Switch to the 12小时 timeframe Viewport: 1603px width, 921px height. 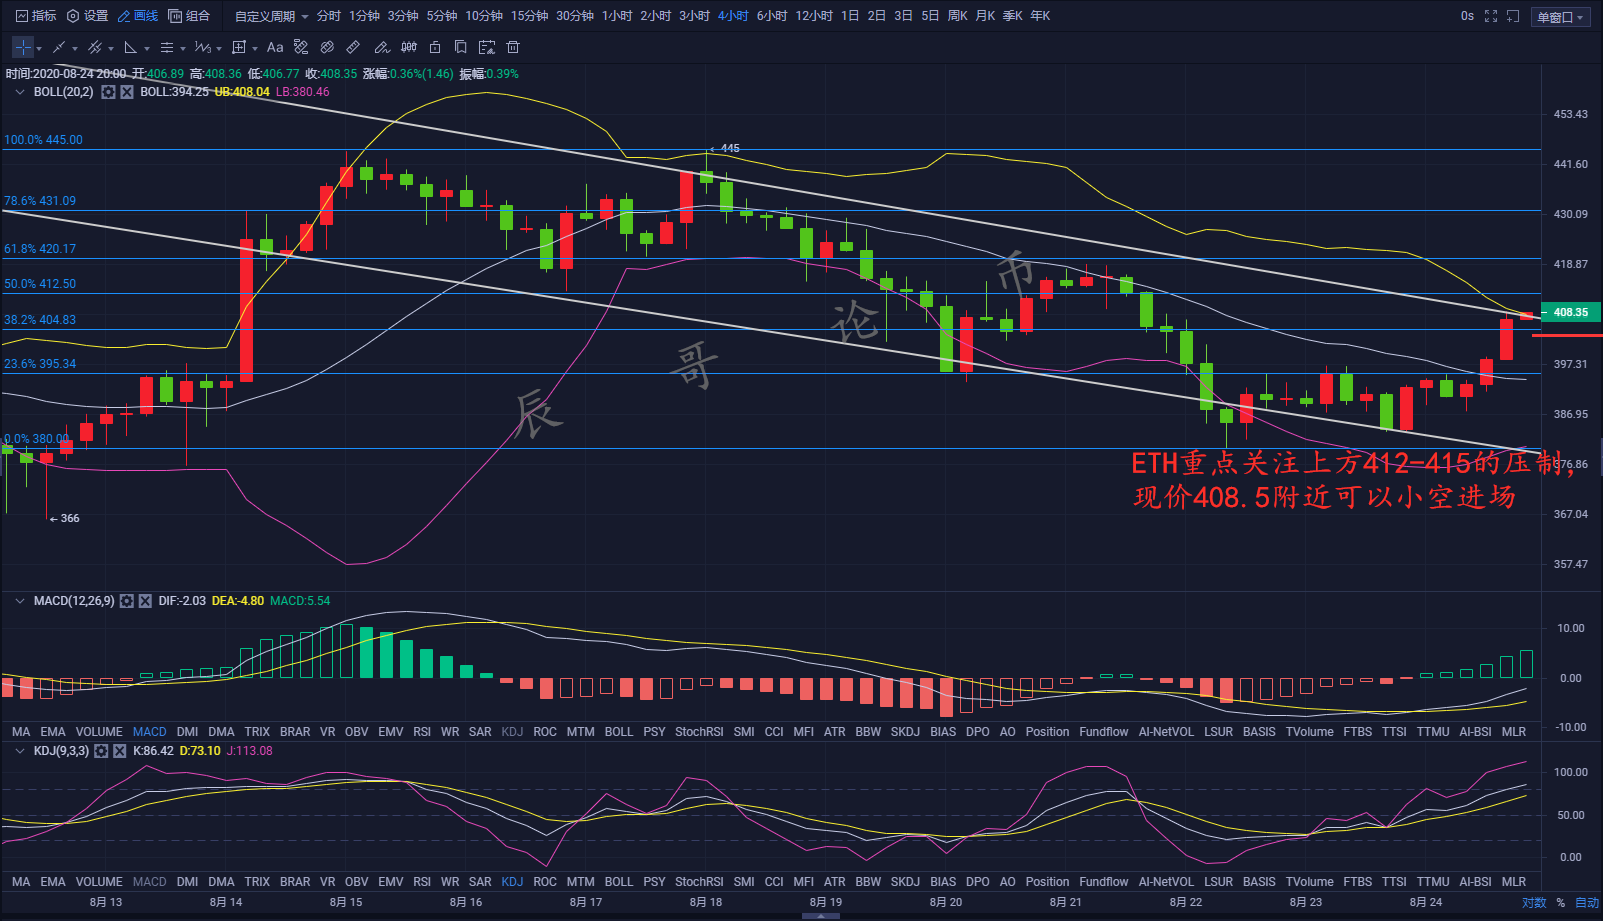coord(814,16)
